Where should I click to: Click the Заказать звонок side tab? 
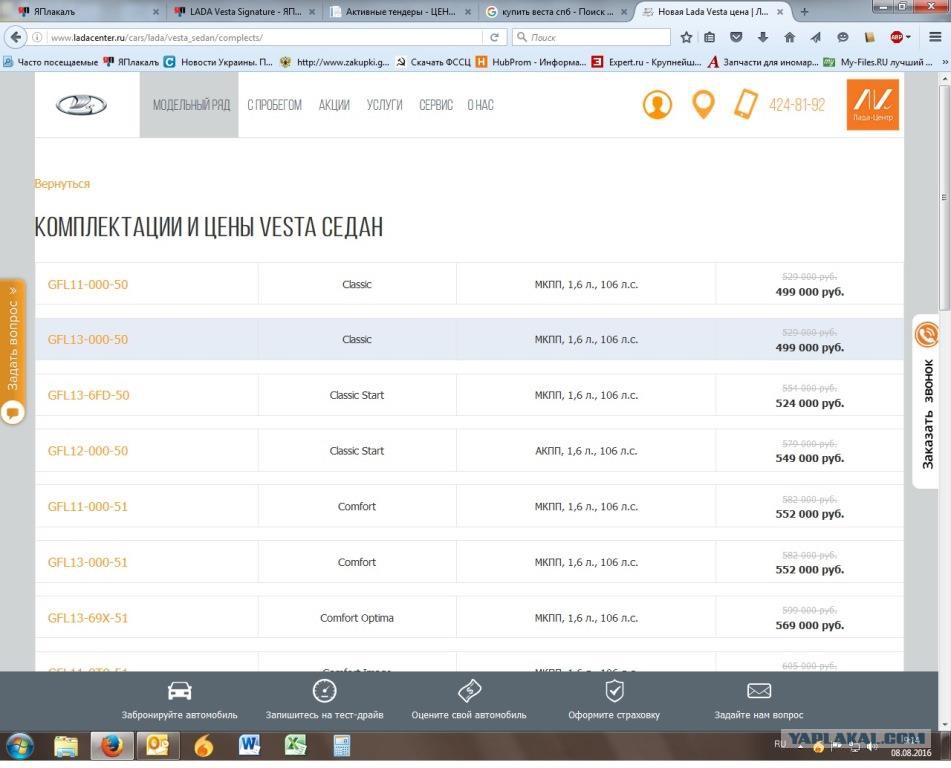click(x=927, y=400)
